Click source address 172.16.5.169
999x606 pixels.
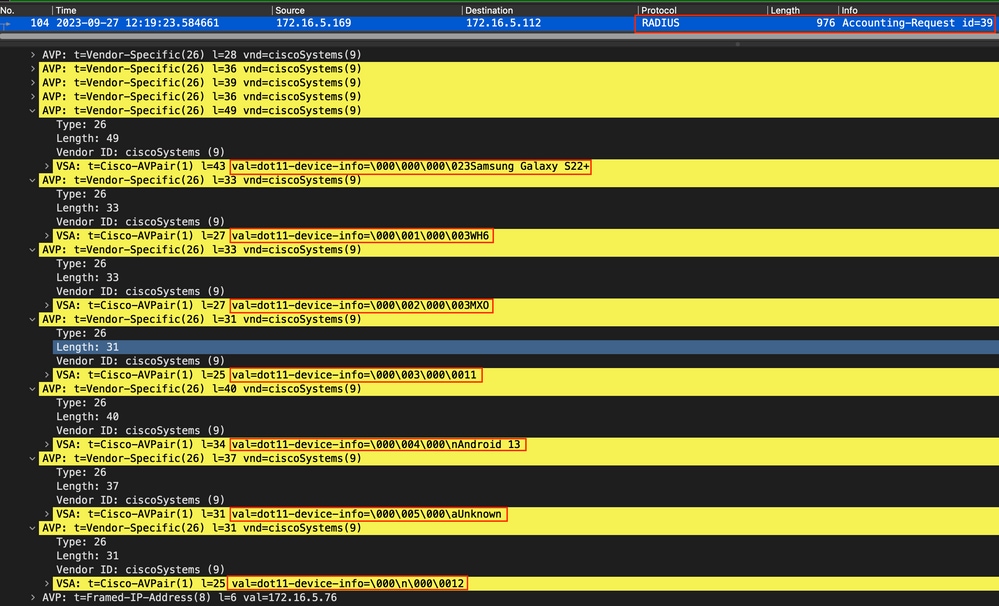pyautogui.click(x=313, y=23)
